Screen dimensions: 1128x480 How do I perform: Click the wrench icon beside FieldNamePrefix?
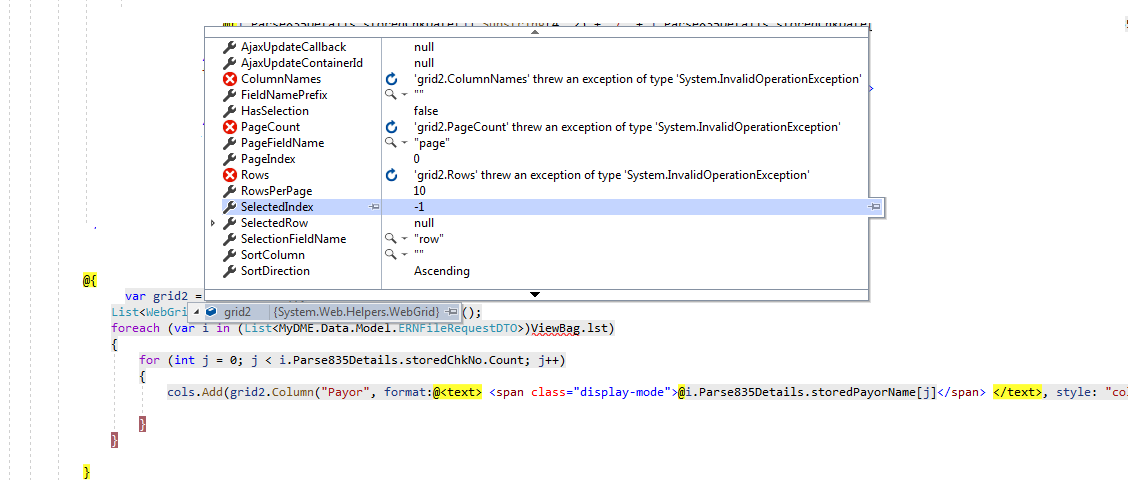click(229, 95)
